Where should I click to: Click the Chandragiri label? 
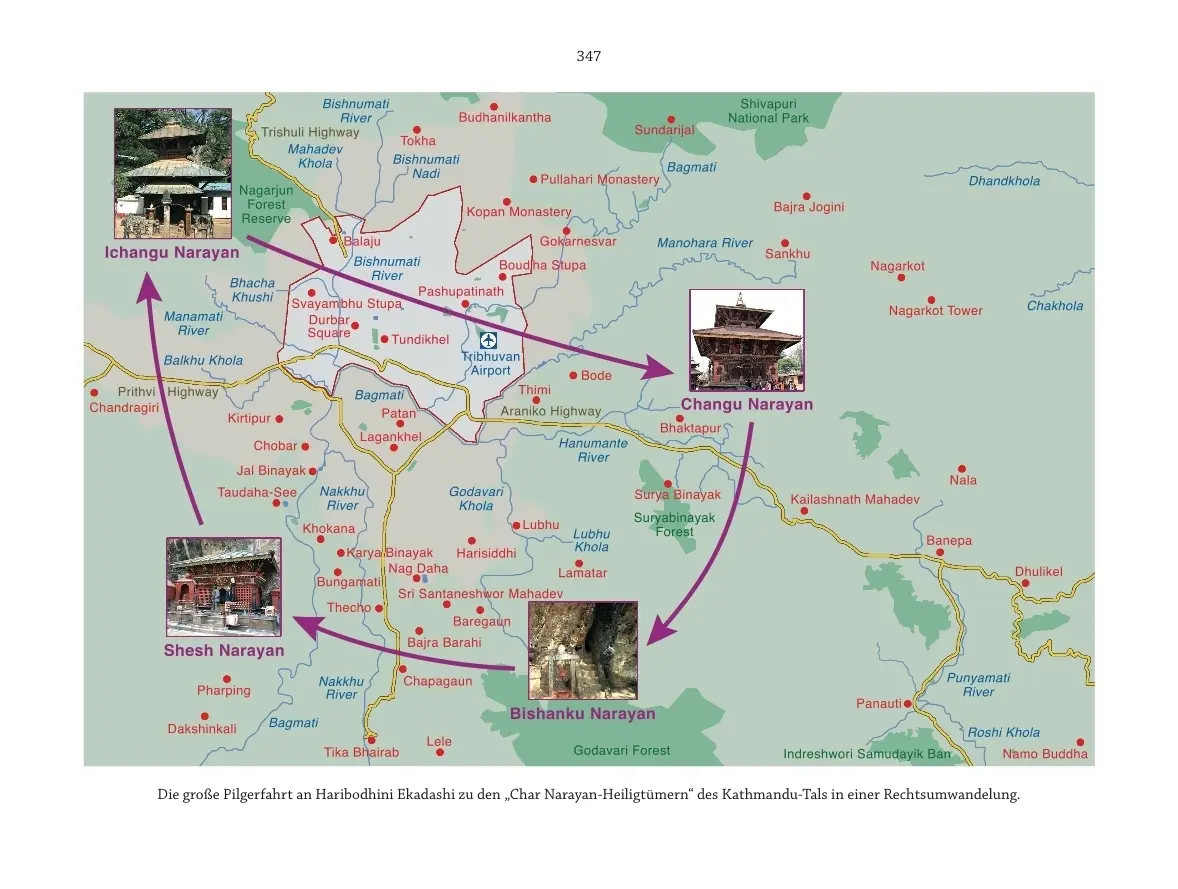124,407
